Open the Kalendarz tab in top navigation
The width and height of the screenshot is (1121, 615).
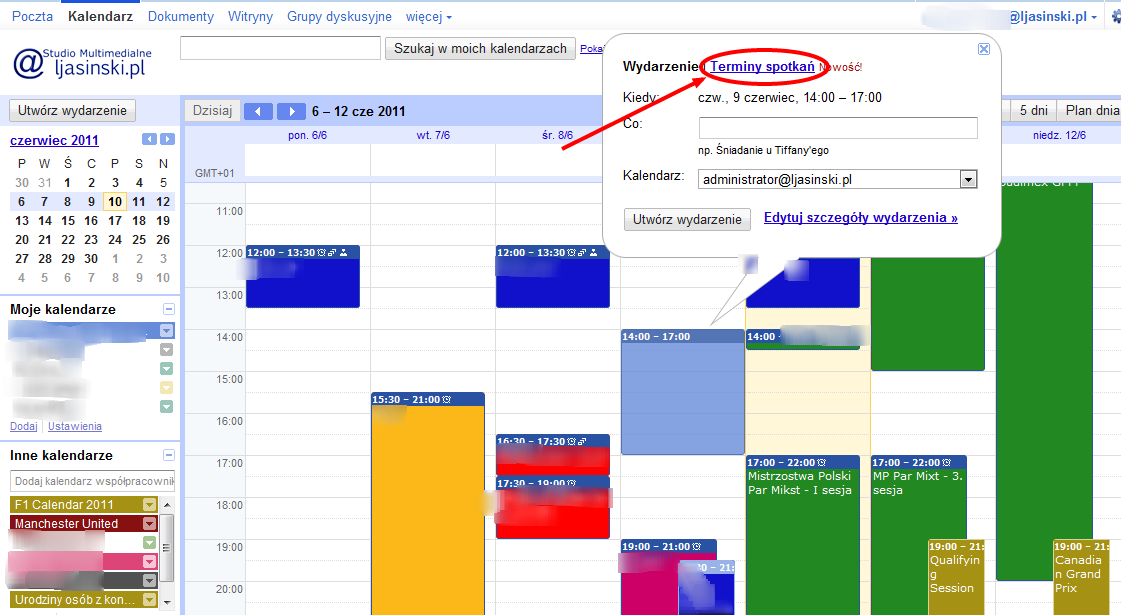tap(100, 16)
